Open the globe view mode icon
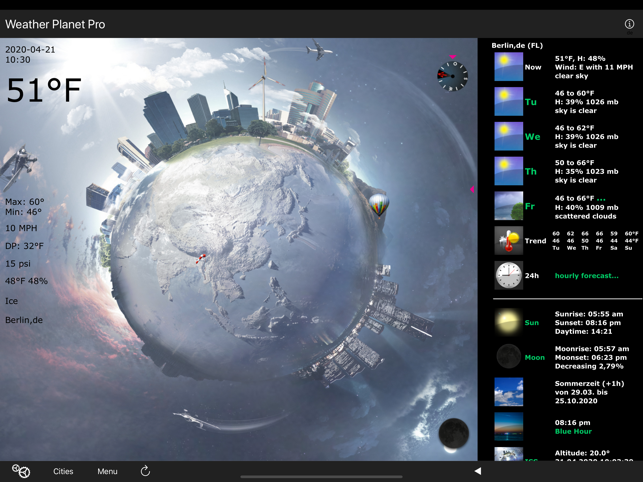 [21, 471]
